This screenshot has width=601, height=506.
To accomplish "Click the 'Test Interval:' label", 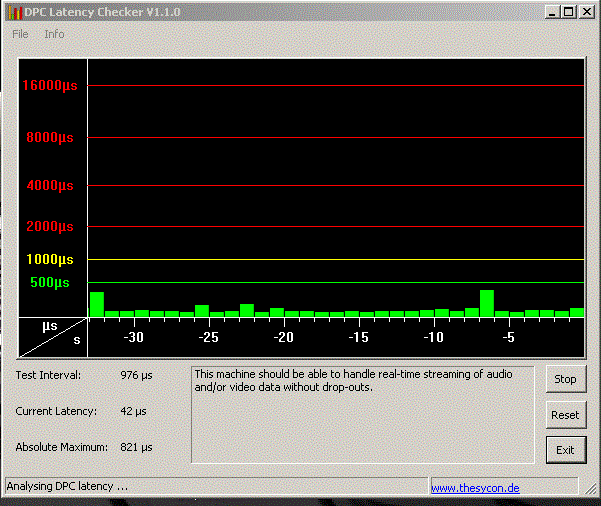I will pyautogui.click(x=48, y=375).
